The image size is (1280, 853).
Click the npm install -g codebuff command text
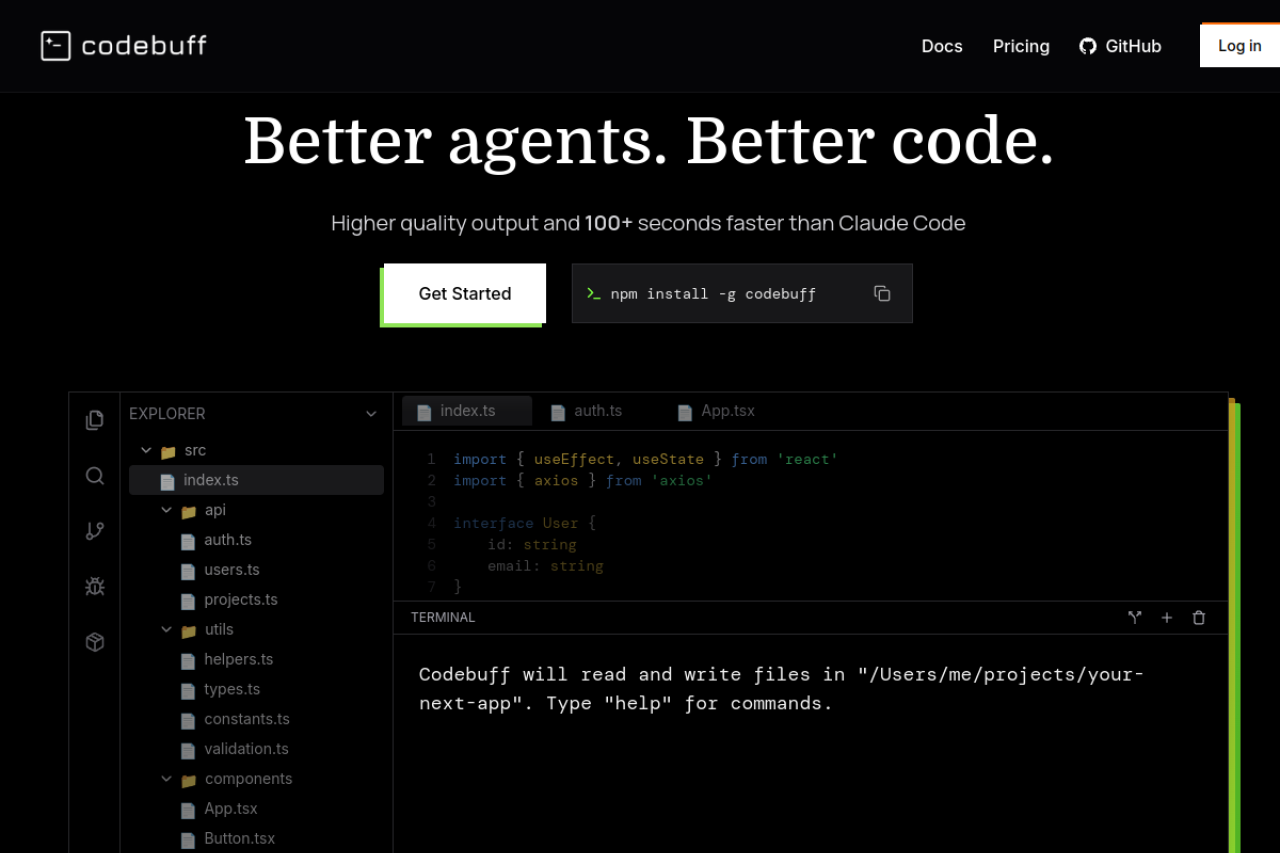click(713, 294)
